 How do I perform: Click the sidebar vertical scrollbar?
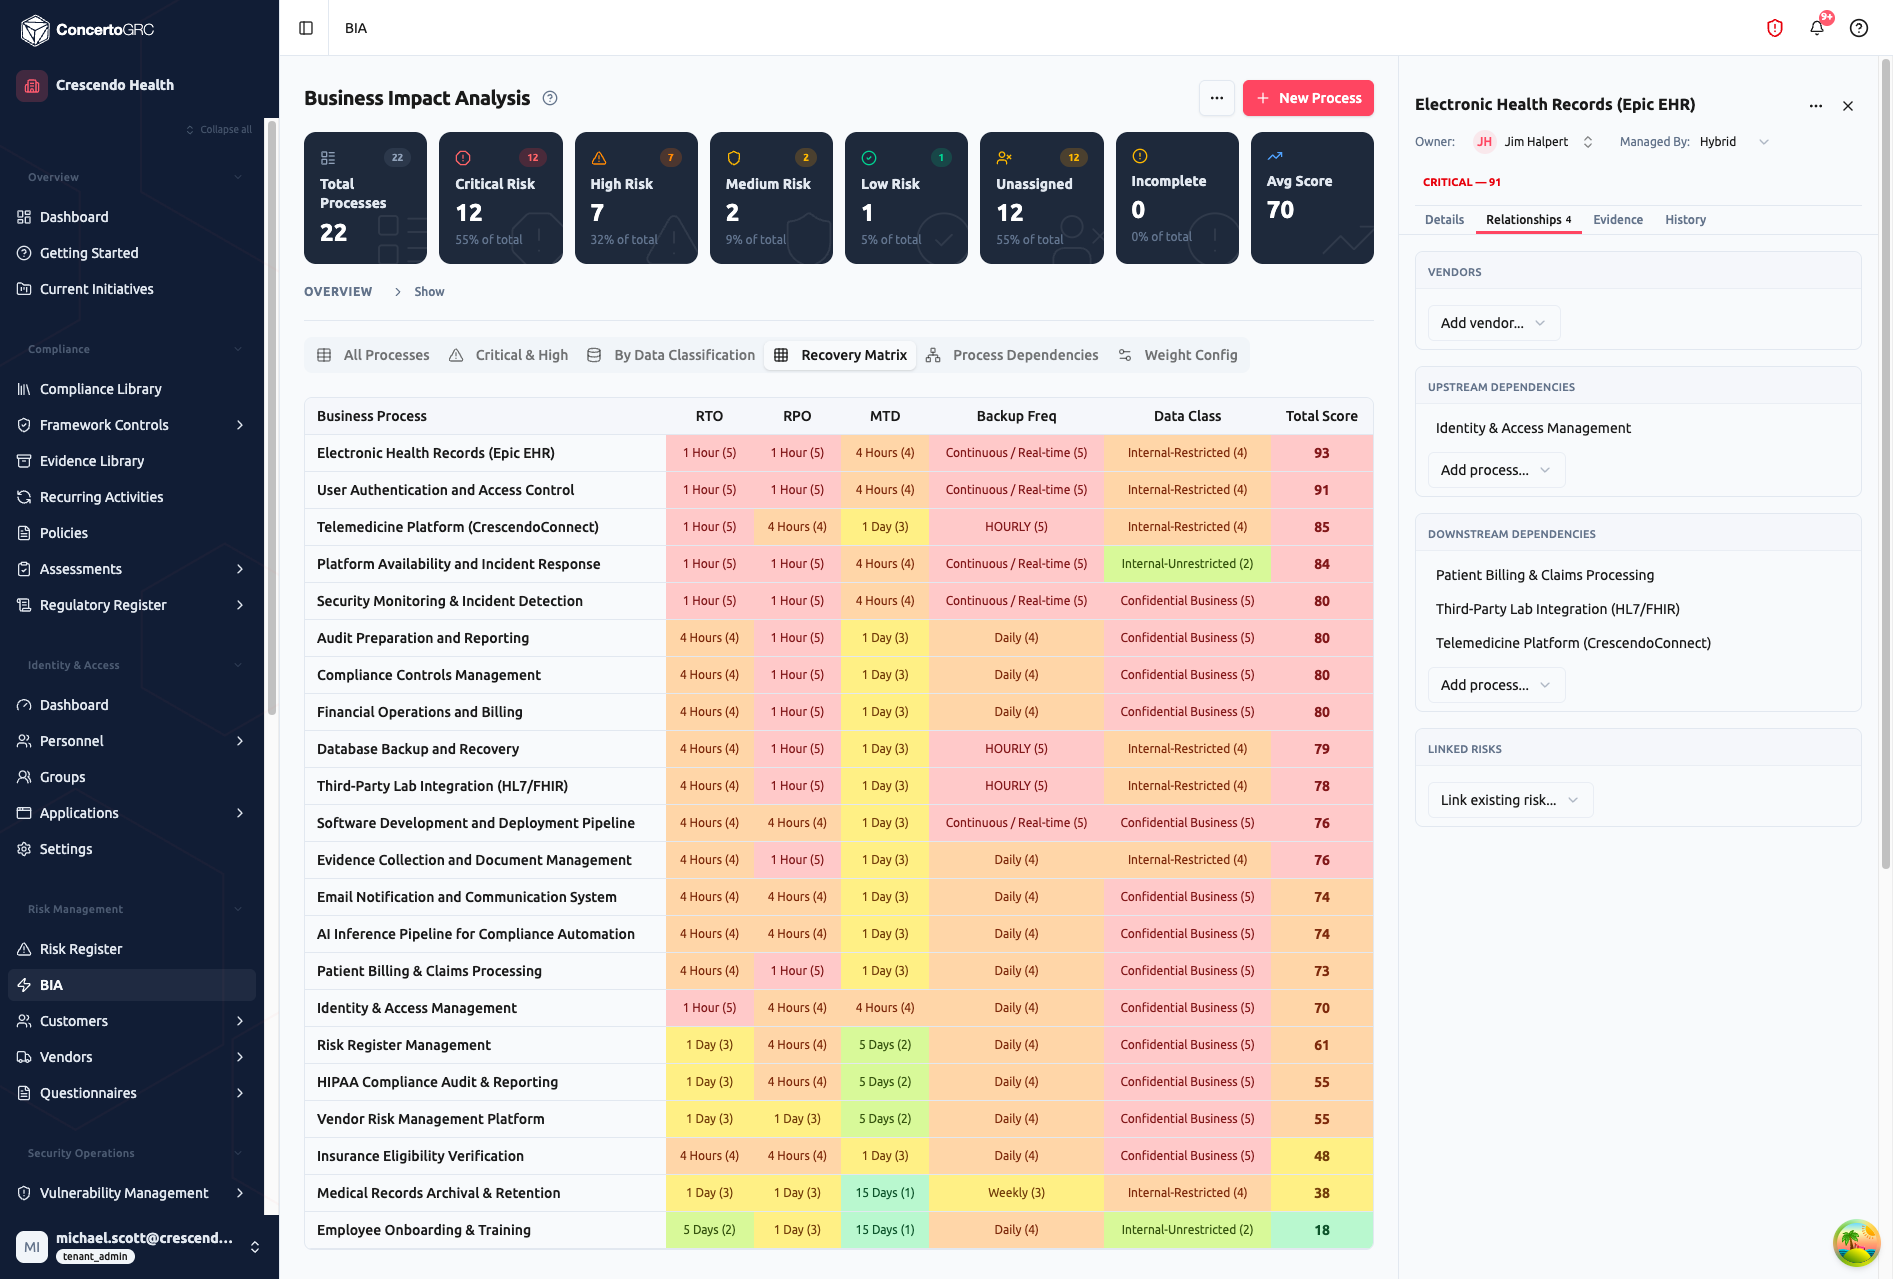271,417
